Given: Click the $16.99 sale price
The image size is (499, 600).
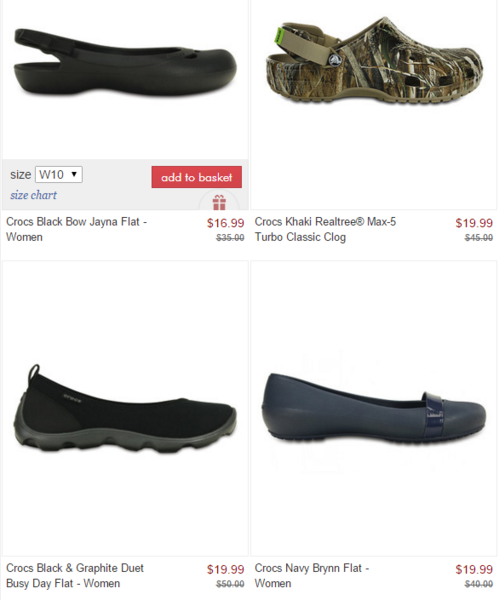Looking at the screenshot, I should tap(225, 223).
